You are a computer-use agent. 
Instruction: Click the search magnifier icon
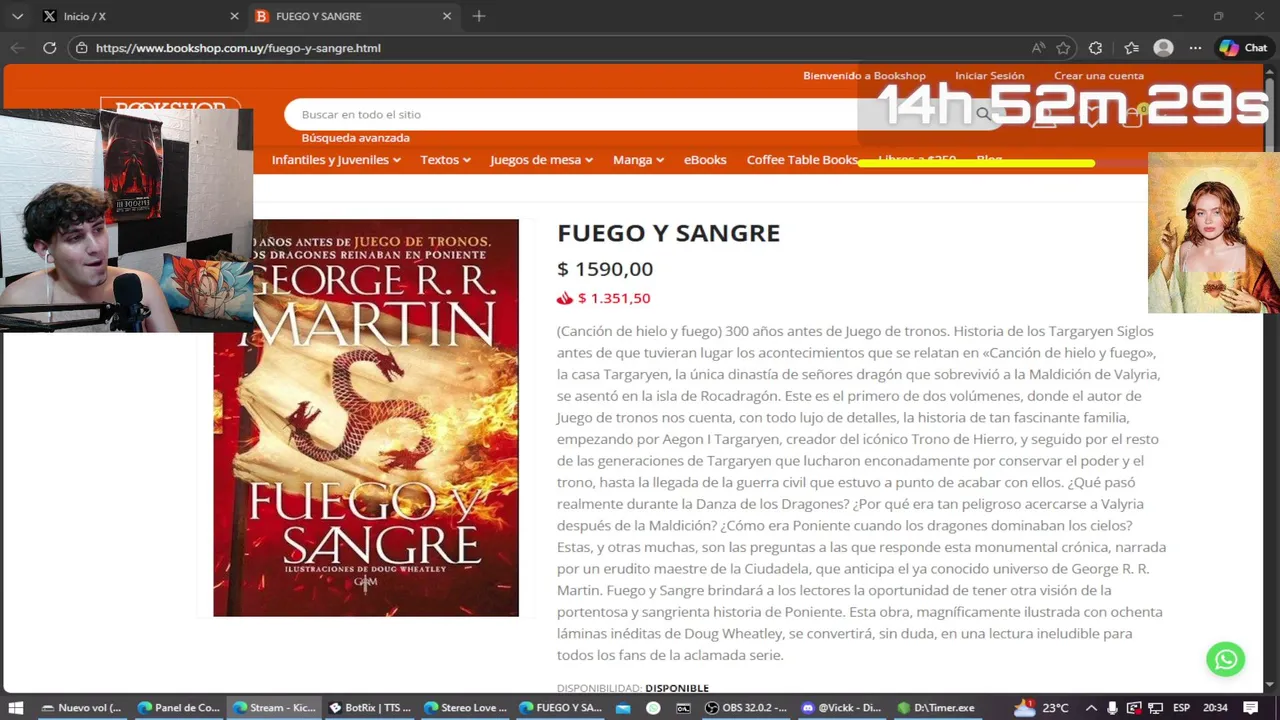tap(984, 115)
